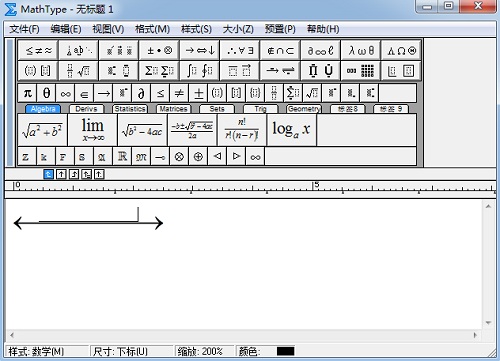This screenshot has width=500, height=361.
Task: Switch to the Sets tab
Action: point(217,109)
